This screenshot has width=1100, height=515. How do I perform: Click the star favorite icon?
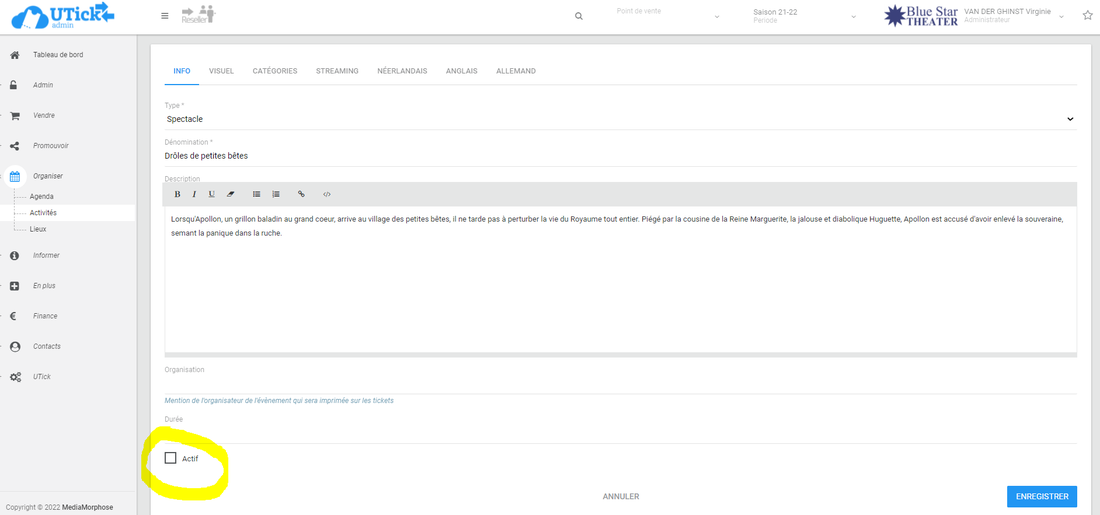click(x=1087, y=16)
